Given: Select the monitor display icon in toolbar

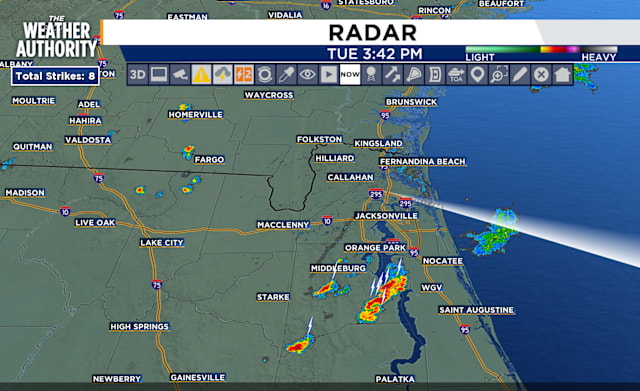Looking at the screenshot, I should 159,75.
